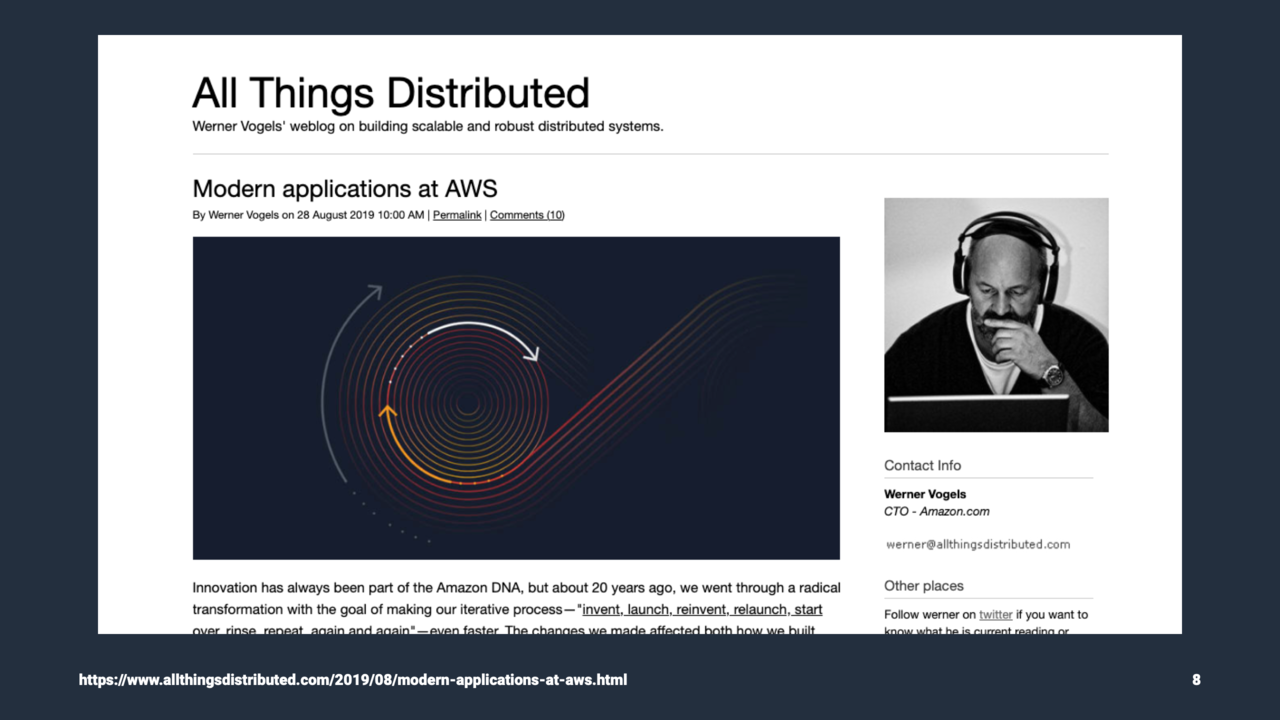
Task: Click the blog tagline about scalable distributed systems
Action: [x=428, y=127]
